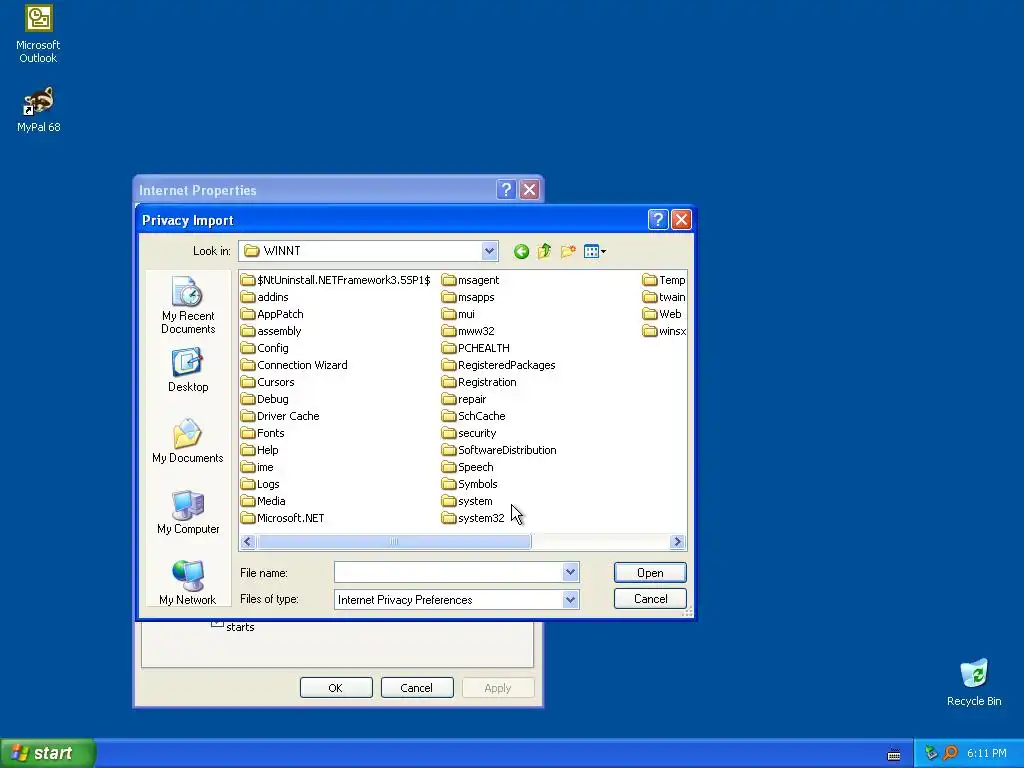Click the file list horizontal scrollbar thumb
The height and width of the screenshot is (768, 1024).
point(394,541)
